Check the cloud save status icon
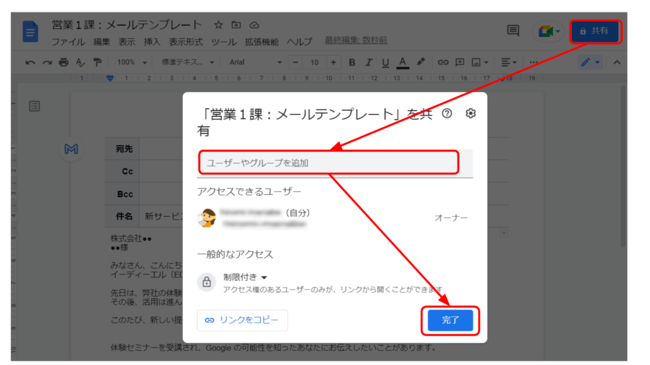Viewport: 650px width, 365px height. click(254, 25)
